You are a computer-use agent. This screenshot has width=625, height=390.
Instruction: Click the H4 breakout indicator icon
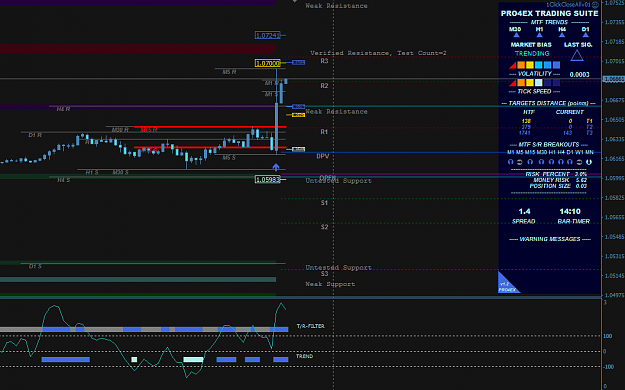coord(561,162)
